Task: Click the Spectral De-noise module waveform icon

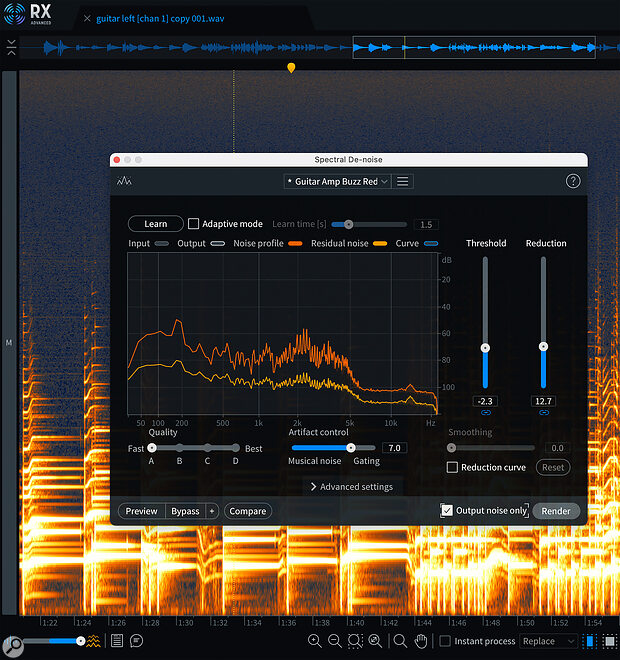Action: click(124, 181)
